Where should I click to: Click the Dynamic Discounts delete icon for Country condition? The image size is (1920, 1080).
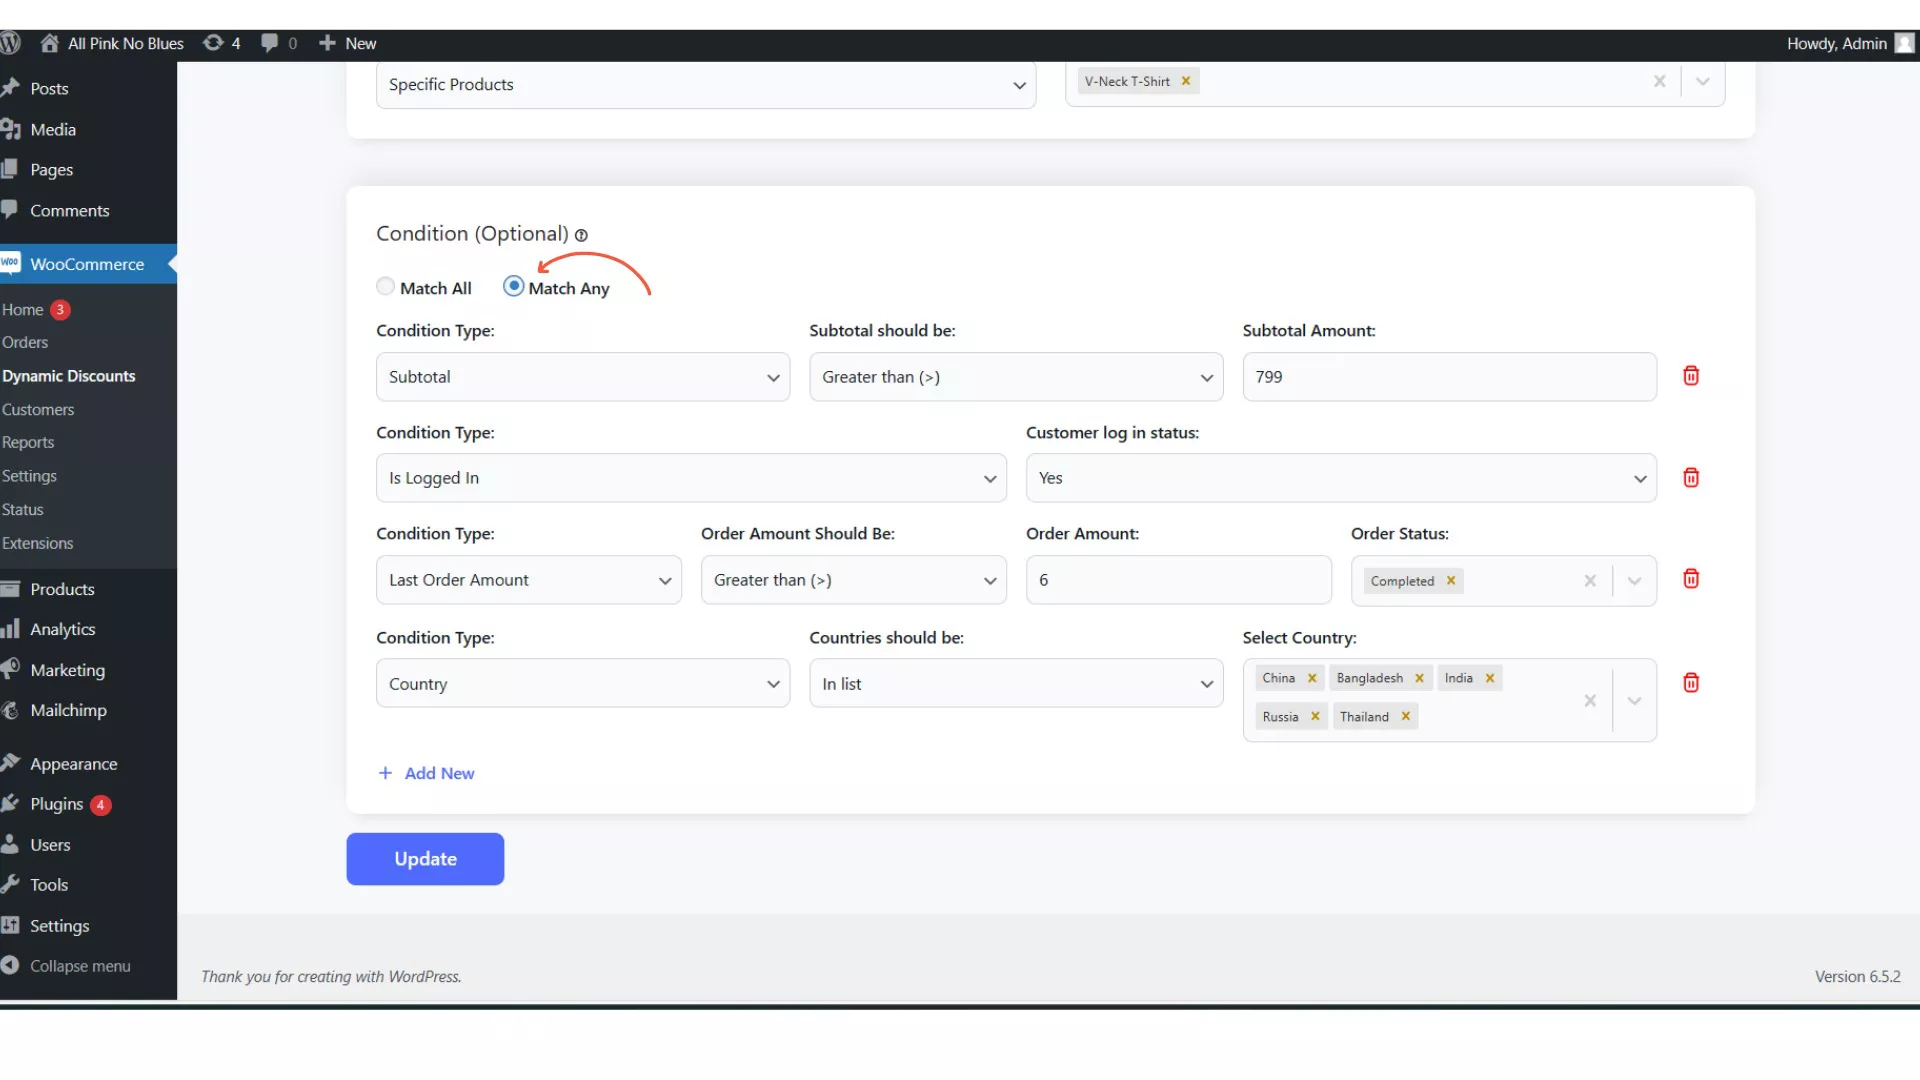[x=1691, y=683]
